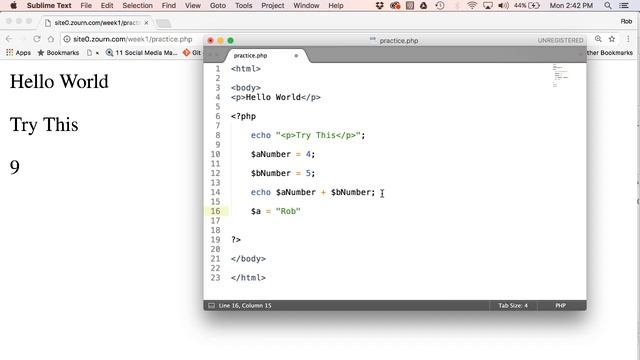Open the Selection menu
The width and height of the screenshot is (640, 360).
[x=138, y=5]
